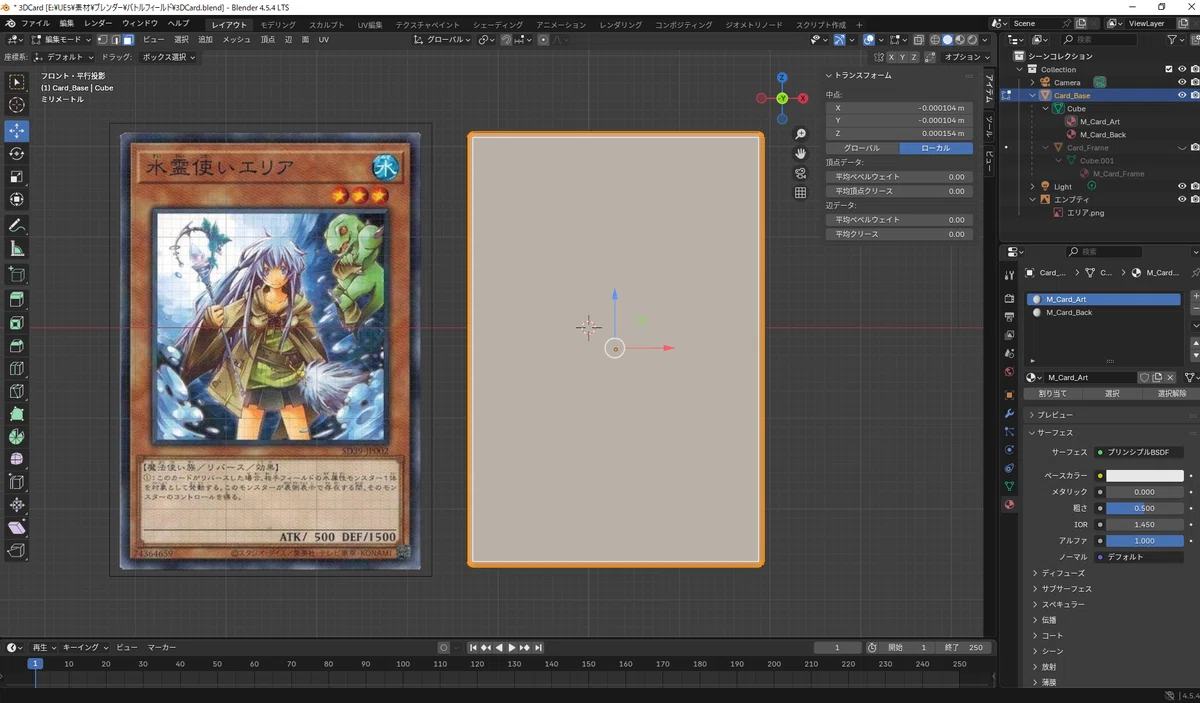
Task: Click 割り当て assign button
Action: 1053,393
